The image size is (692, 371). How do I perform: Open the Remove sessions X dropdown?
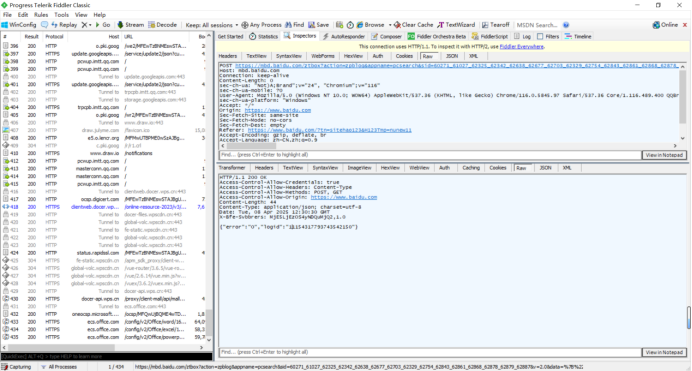[x=86, y=25]
